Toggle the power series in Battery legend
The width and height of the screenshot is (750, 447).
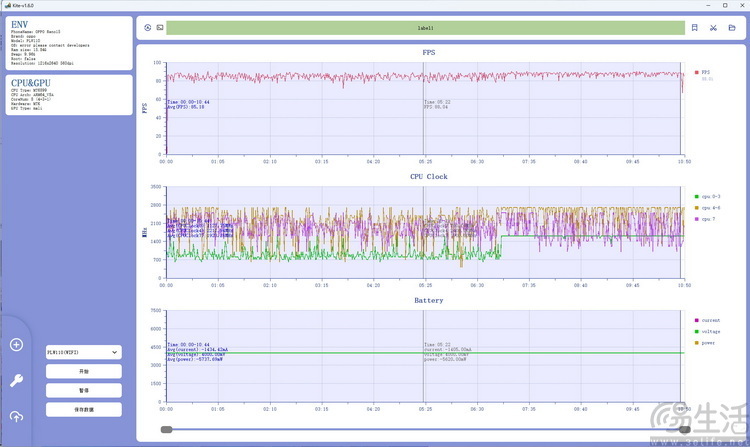pos(707,342)
